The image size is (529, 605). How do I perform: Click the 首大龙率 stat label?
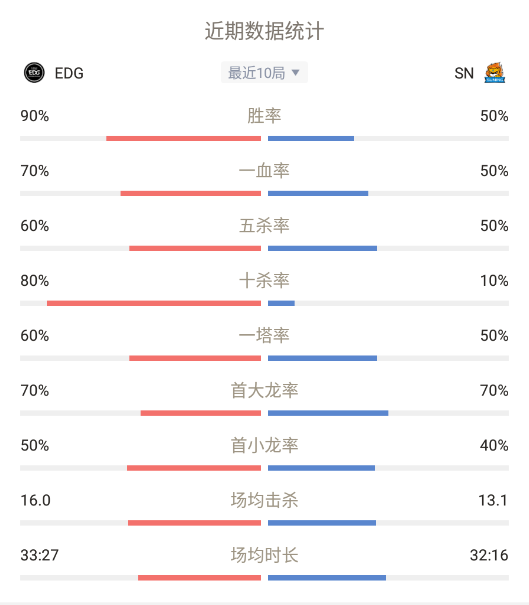point(264,390)
